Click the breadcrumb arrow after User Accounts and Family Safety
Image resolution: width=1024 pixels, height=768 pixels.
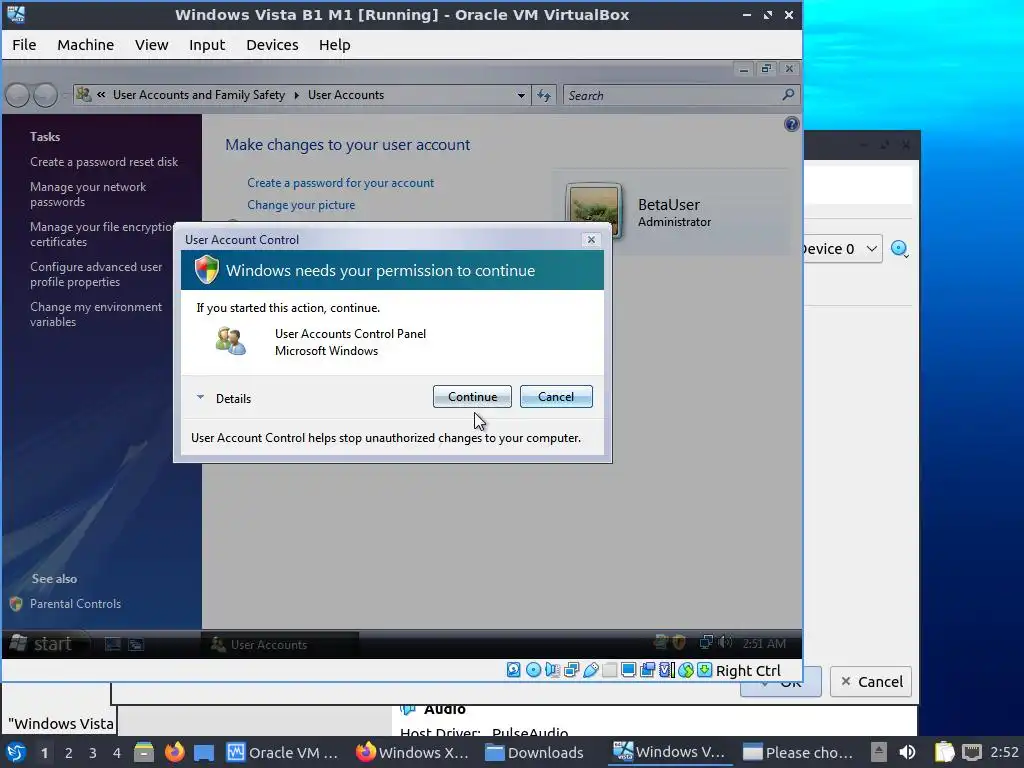(x=296, y=95)
